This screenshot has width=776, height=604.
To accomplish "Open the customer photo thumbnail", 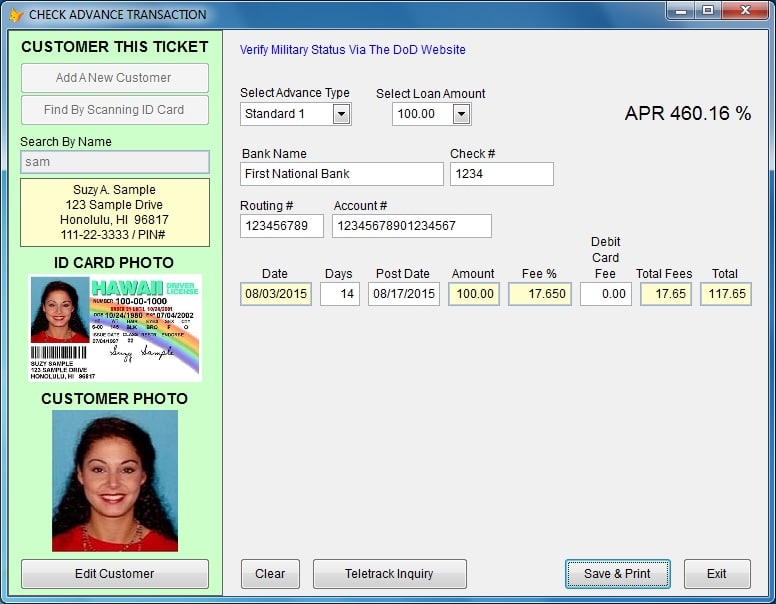I will tap(115, 481).
